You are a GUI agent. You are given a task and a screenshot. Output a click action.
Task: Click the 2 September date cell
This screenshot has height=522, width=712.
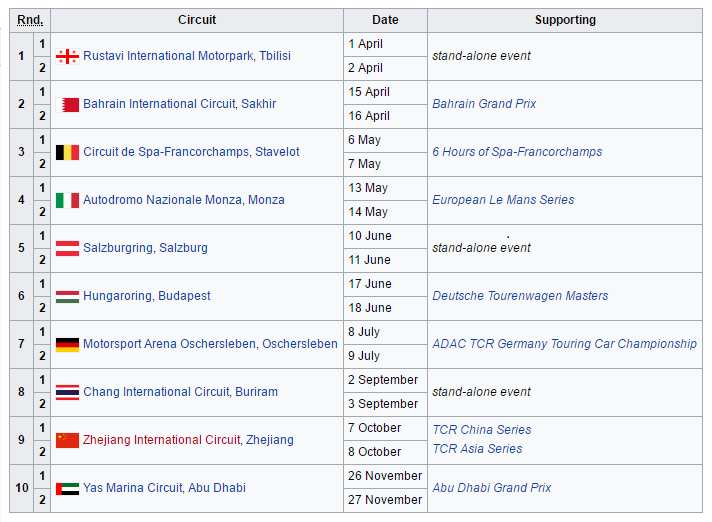[x=385, y=380]
